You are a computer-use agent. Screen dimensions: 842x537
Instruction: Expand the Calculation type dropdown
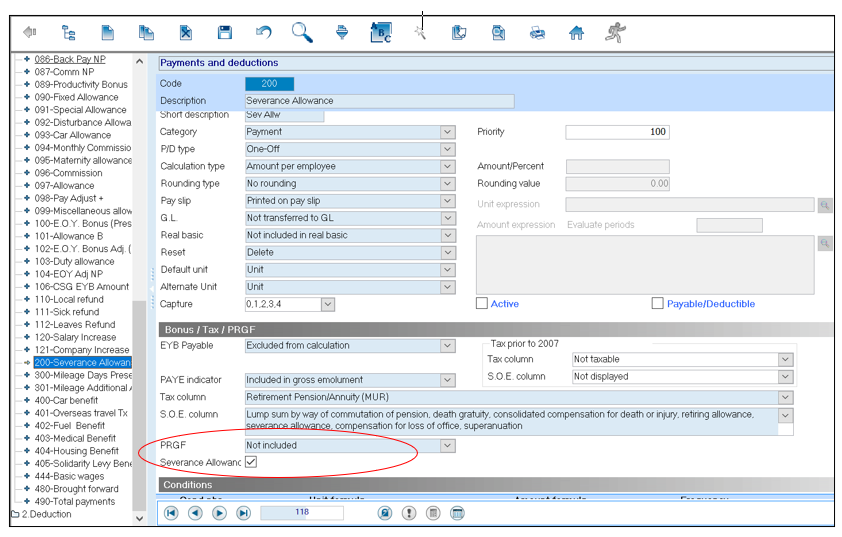pos(447,166)
